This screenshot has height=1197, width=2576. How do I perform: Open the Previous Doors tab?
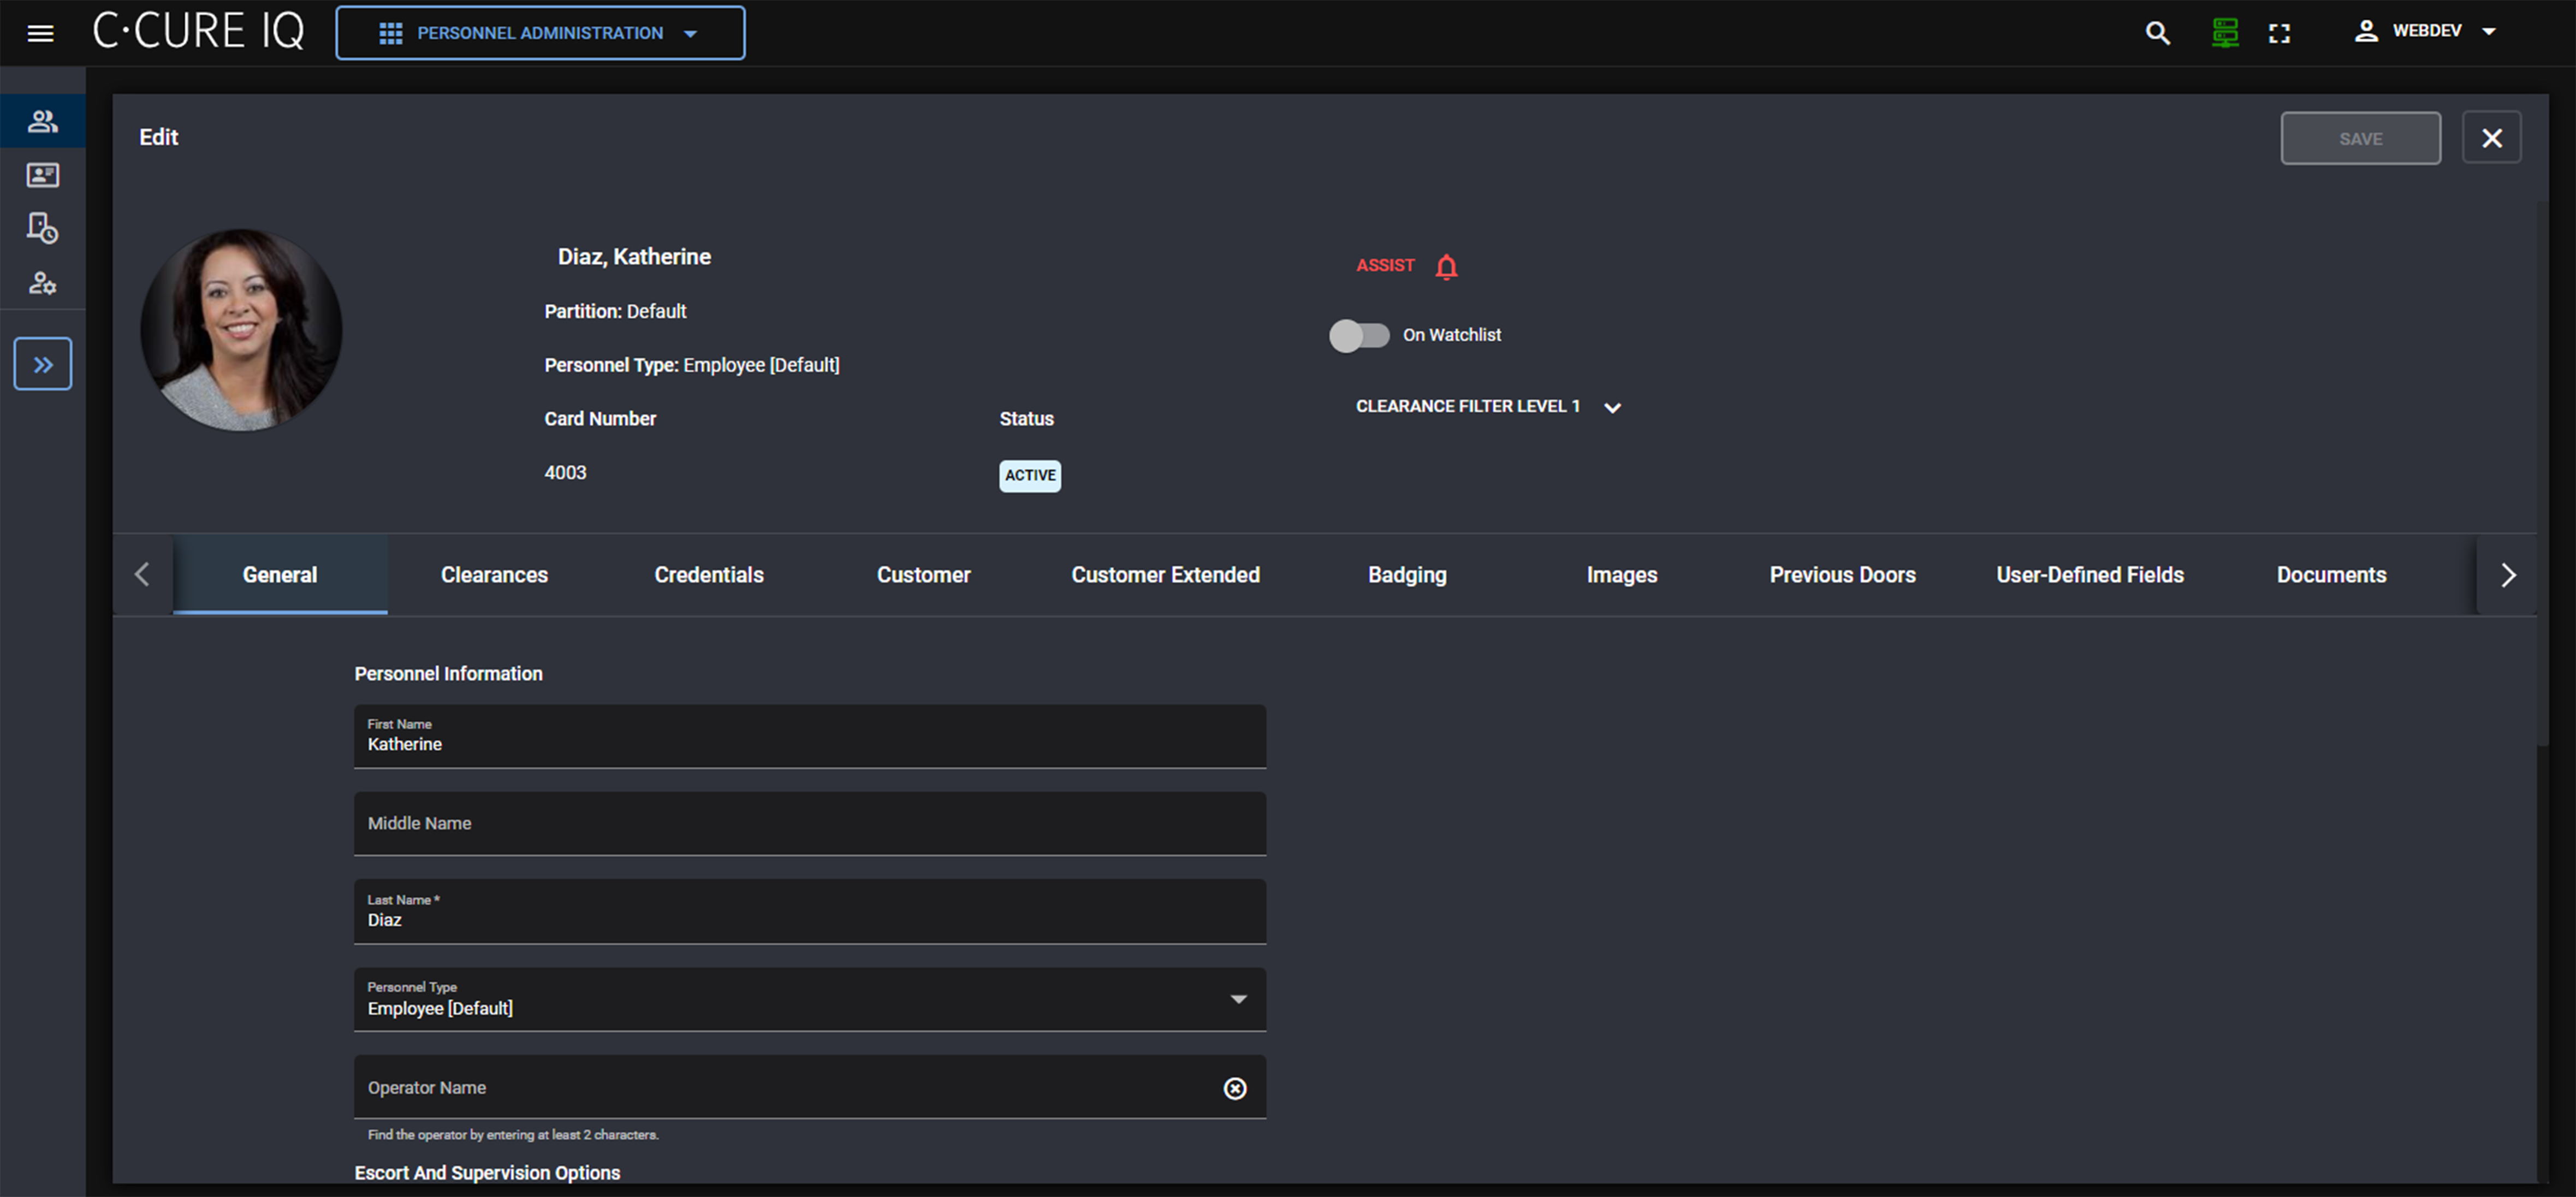pos(1842,574)
